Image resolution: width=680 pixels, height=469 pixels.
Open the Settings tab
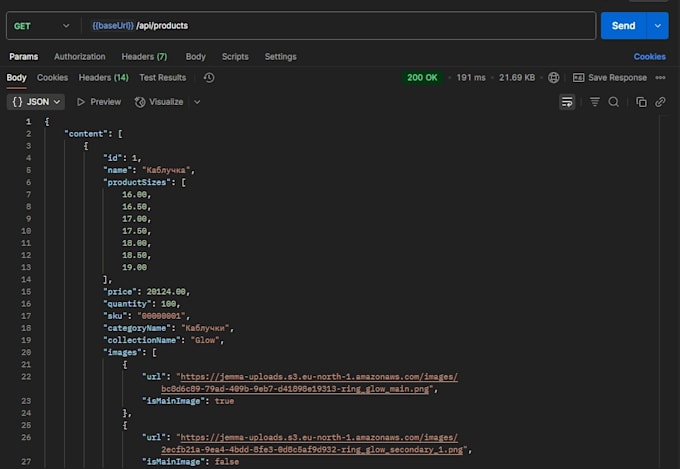point(281,56)
